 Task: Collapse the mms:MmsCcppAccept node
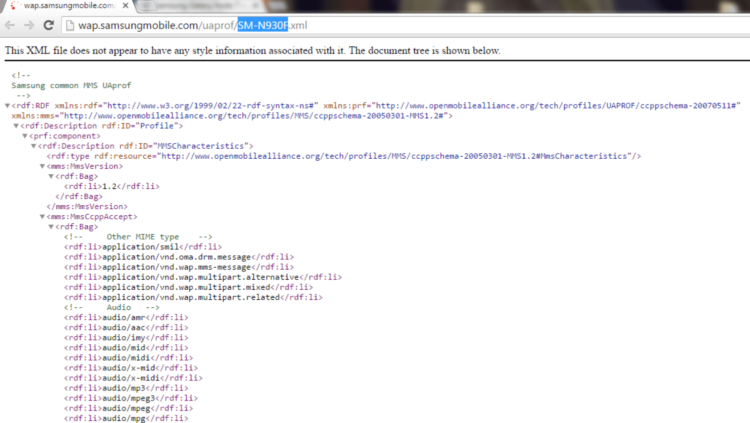point(41,217)
